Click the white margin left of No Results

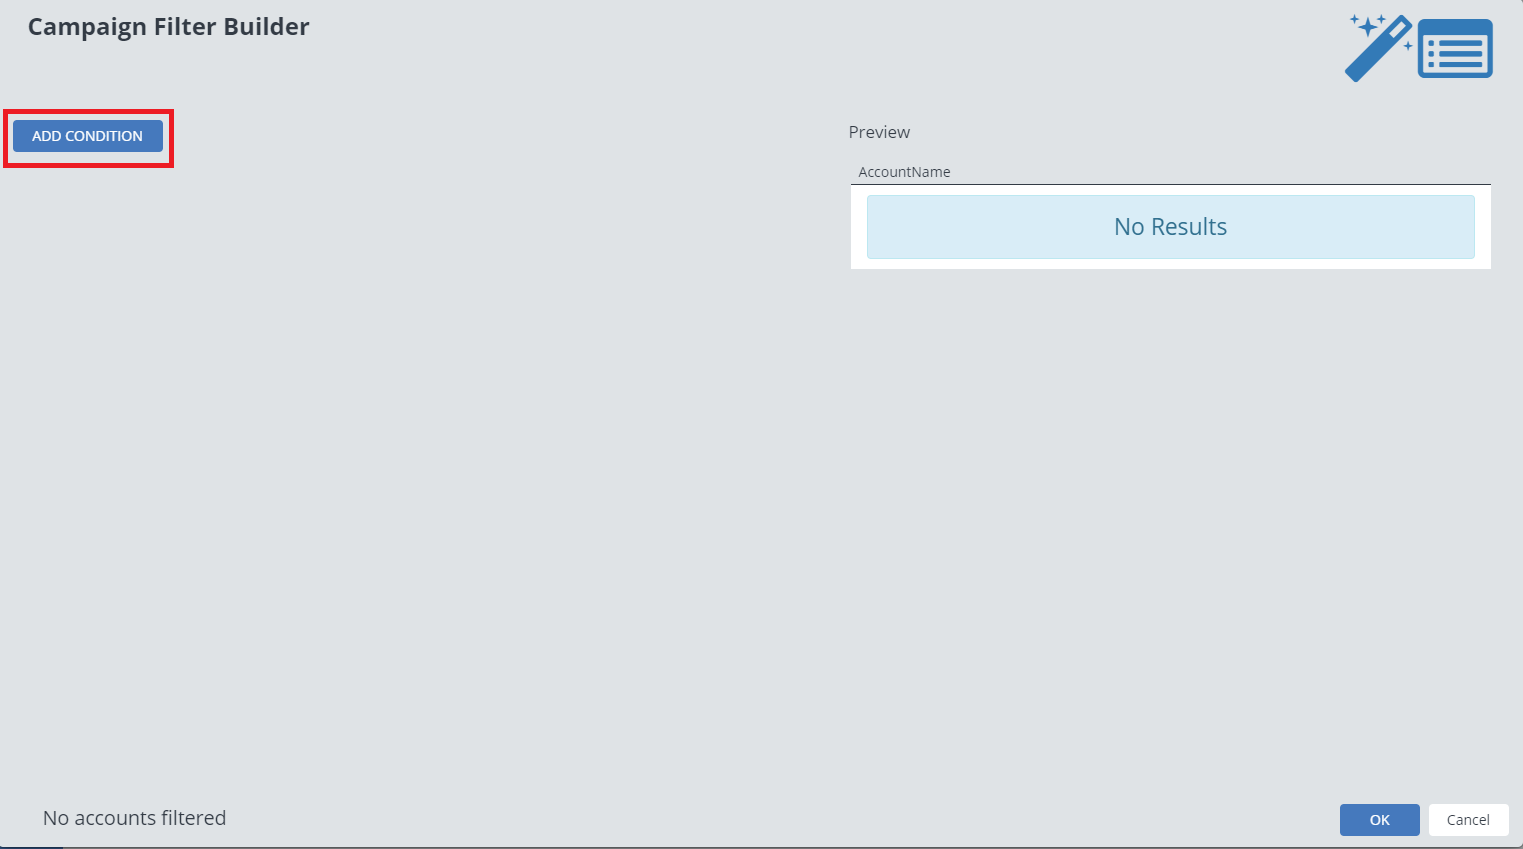point(858,227)
